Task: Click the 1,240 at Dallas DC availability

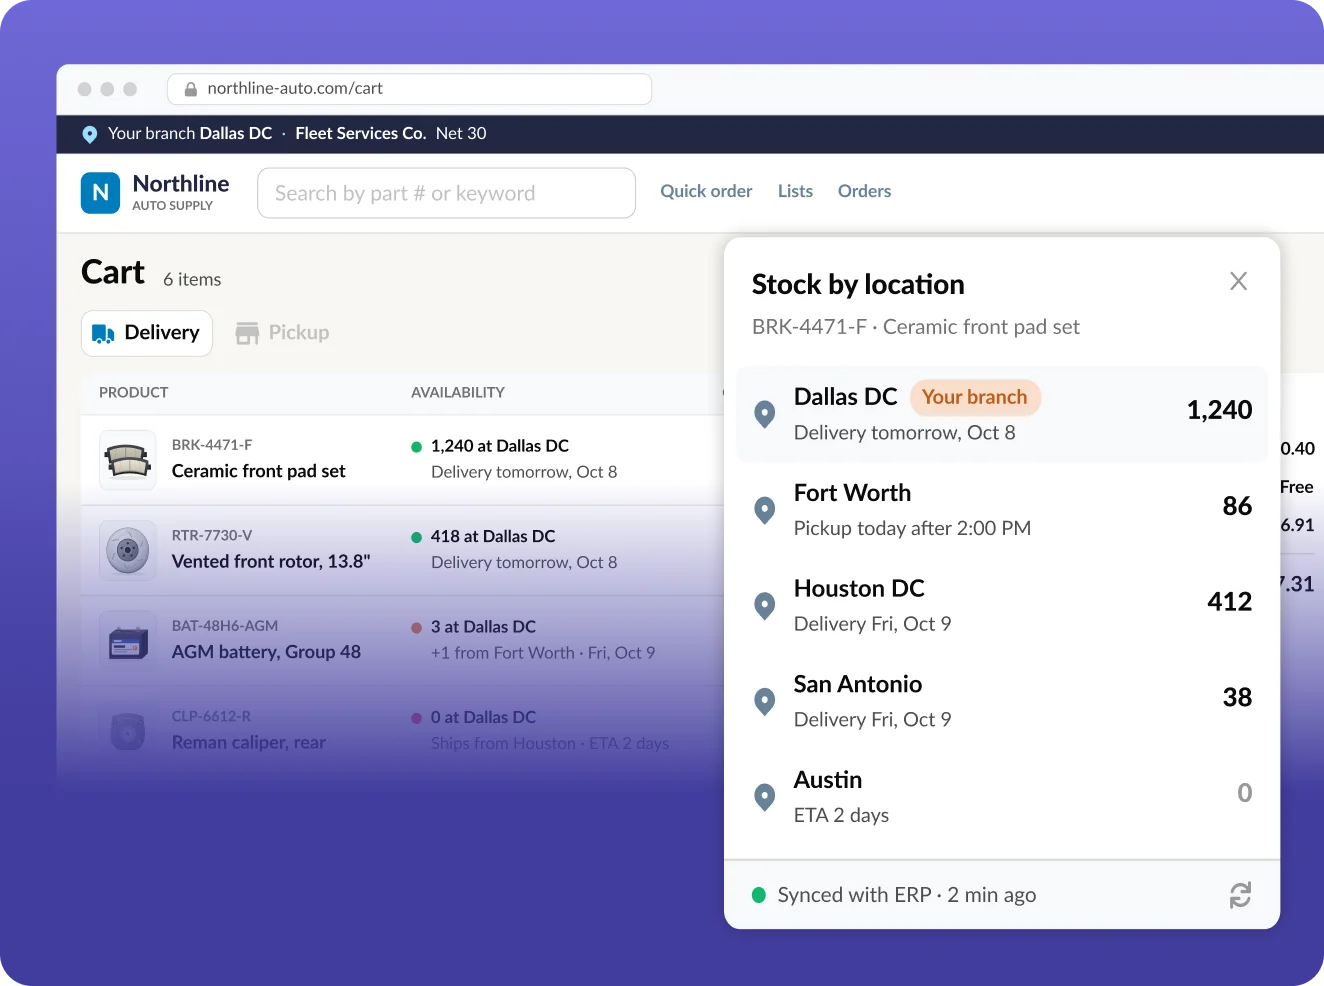Action: 500,446
